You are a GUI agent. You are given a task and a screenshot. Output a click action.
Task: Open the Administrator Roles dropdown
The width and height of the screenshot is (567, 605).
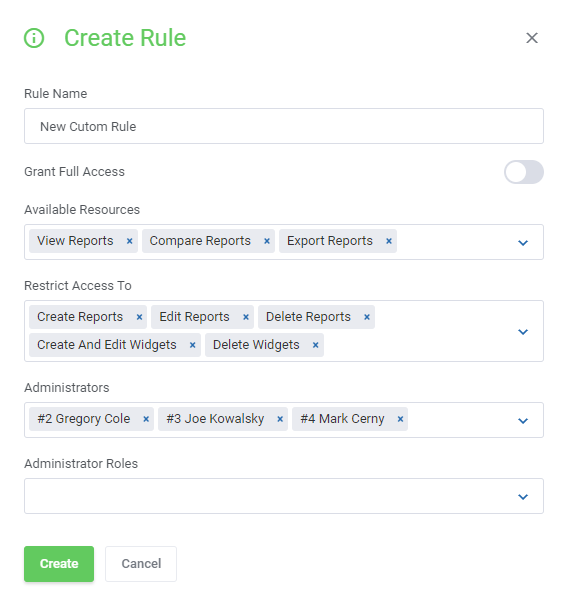(284, 496)
